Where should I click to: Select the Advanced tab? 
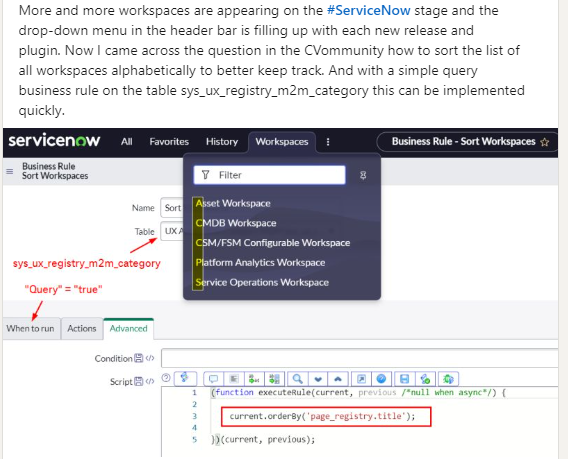pyautogui.click(x=129, y=329)
